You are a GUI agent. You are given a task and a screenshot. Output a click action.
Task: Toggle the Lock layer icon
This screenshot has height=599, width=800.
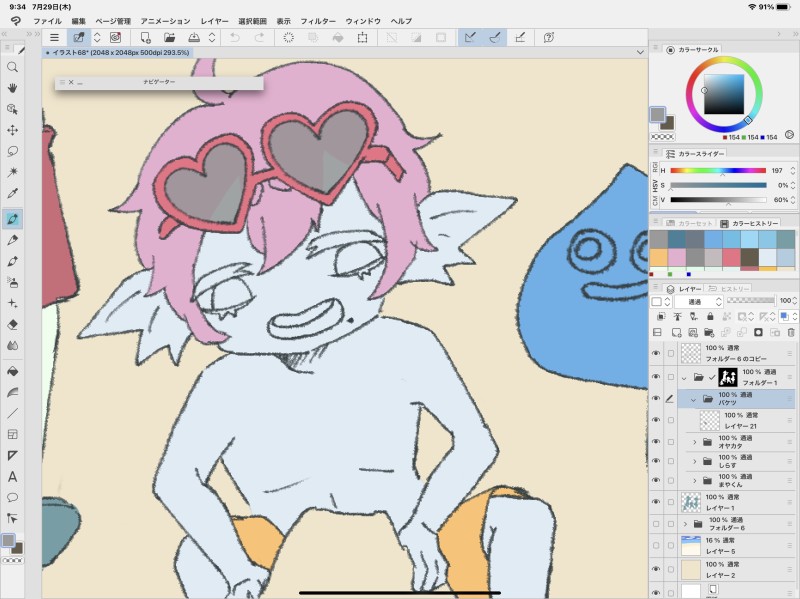710,317
